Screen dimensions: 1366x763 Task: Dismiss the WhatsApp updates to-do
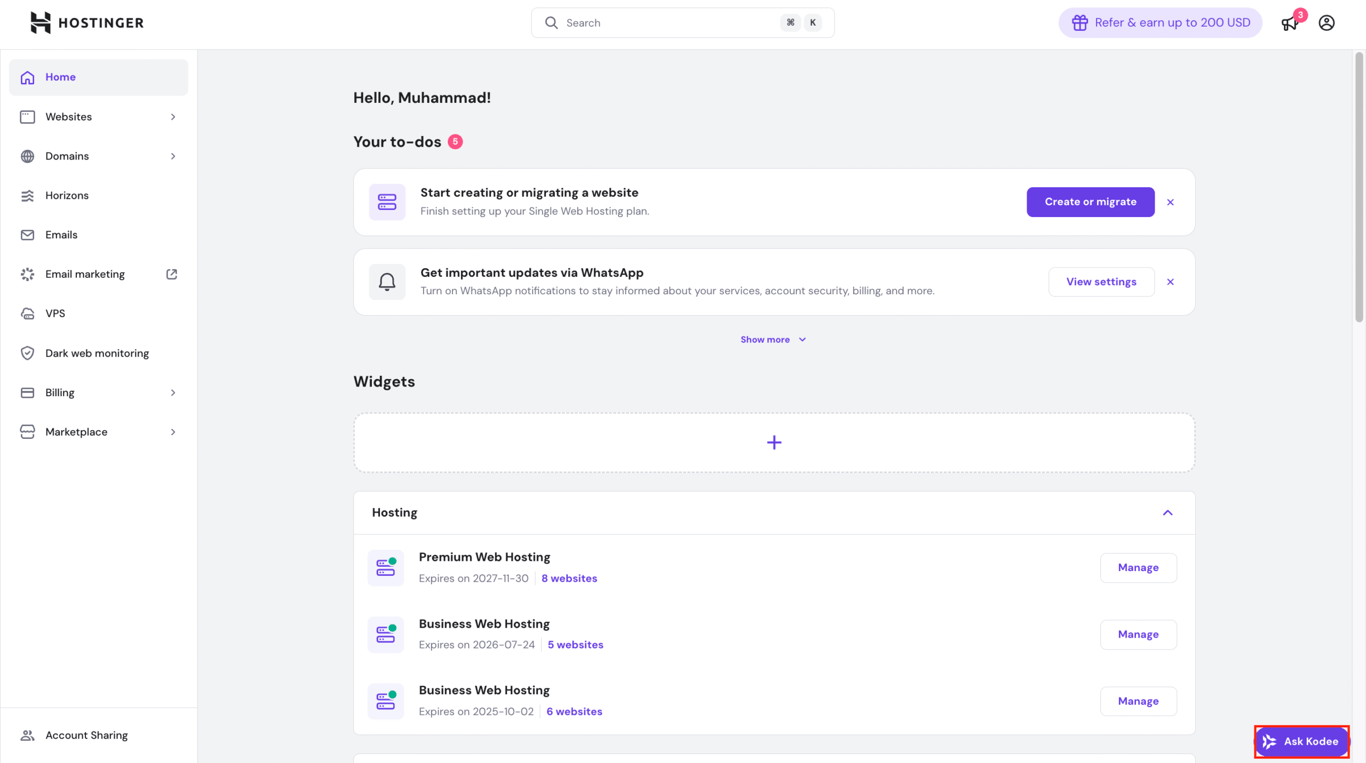[x=1170, y=282]
